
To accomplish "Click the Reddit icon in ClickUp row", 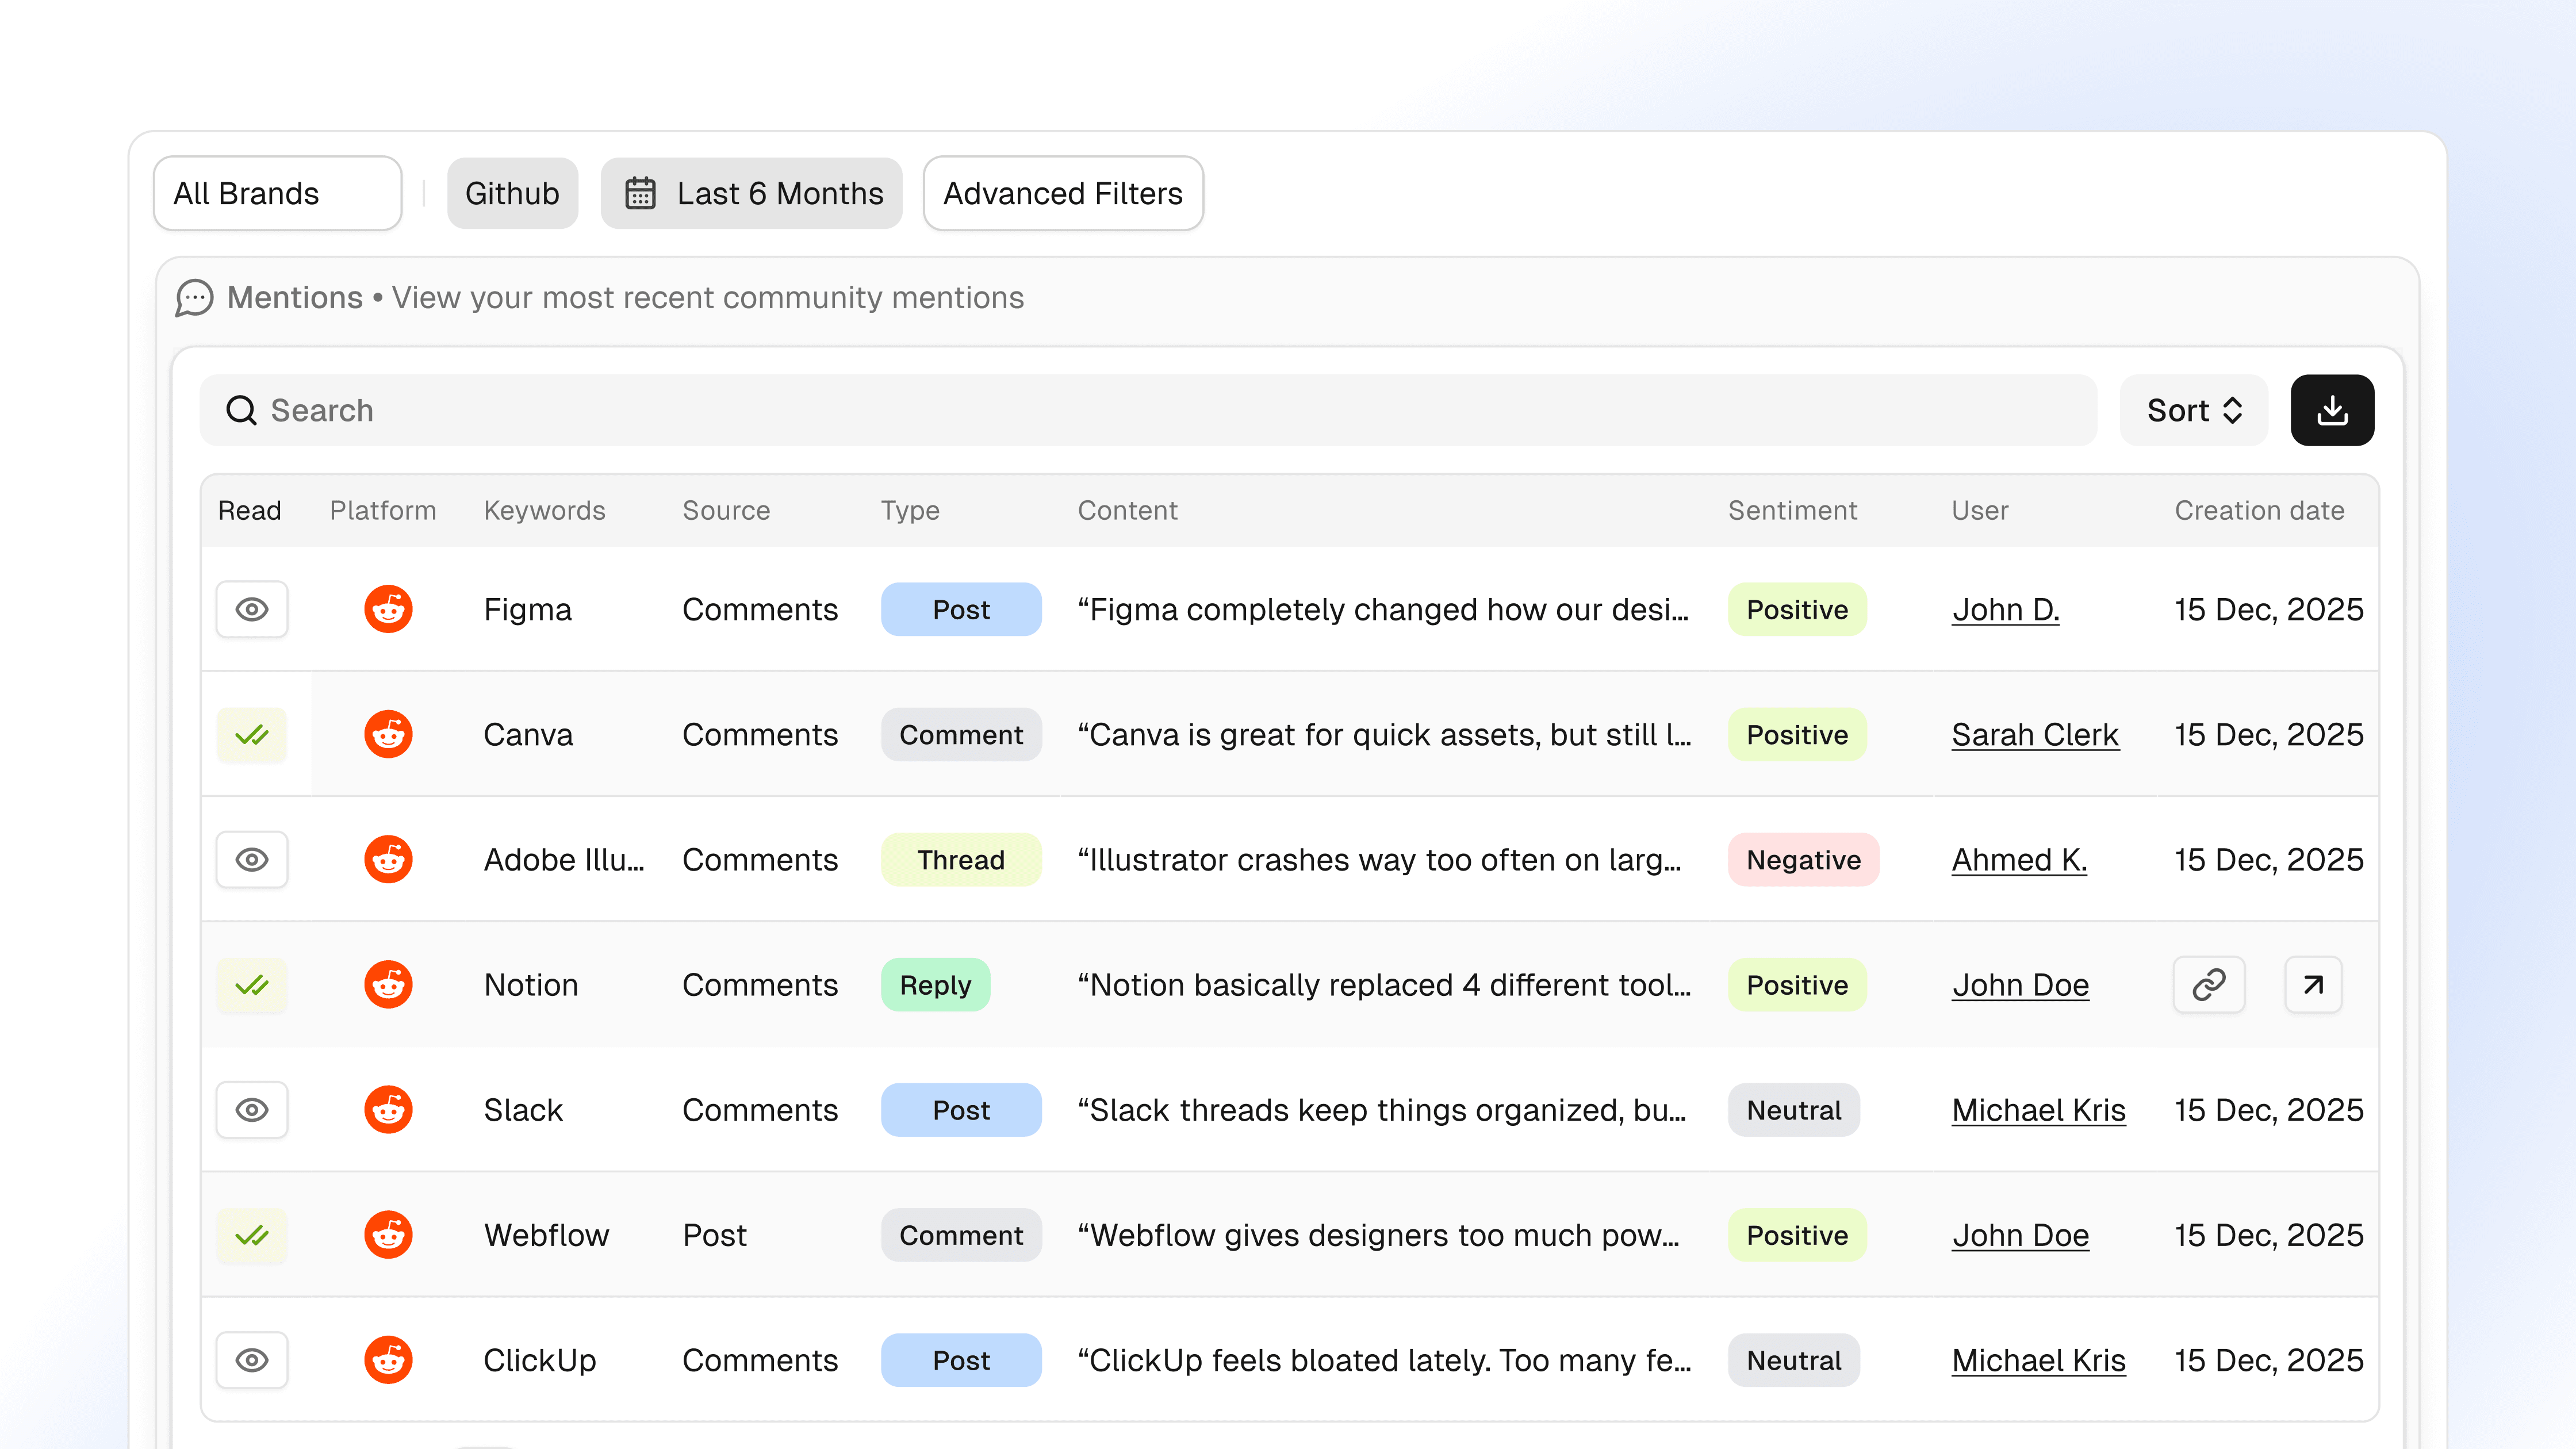I will coord(388,1360).
